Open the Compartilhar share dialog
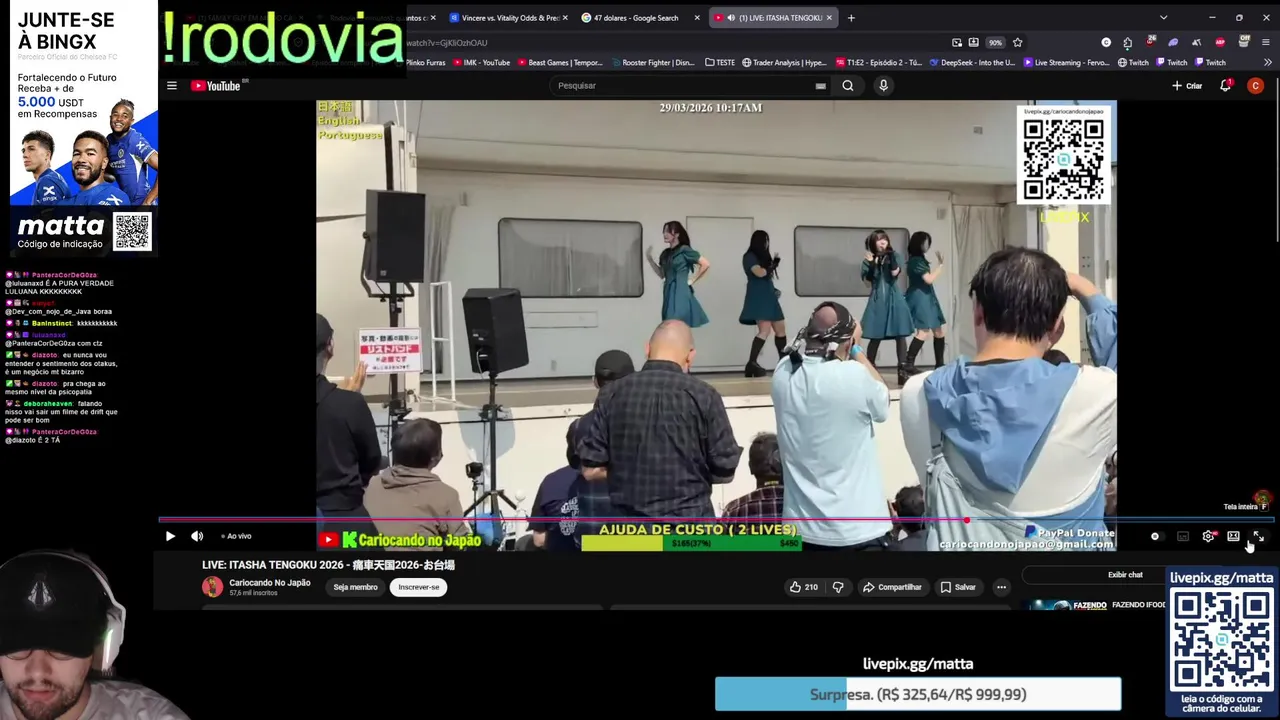Screen dimensions: 1280x720 (x=892, y=587)
